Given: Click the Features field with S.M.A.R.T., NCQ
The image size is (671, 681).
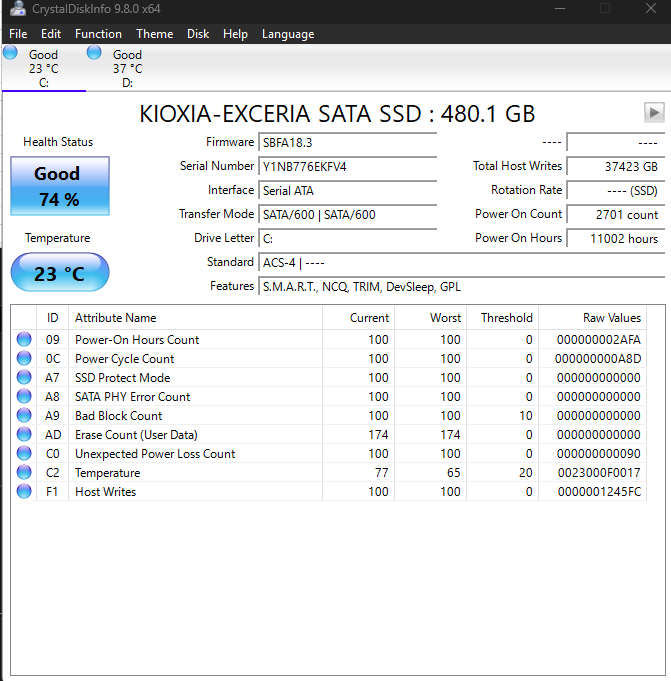Looking at the screenshot, I should (462, 287).
